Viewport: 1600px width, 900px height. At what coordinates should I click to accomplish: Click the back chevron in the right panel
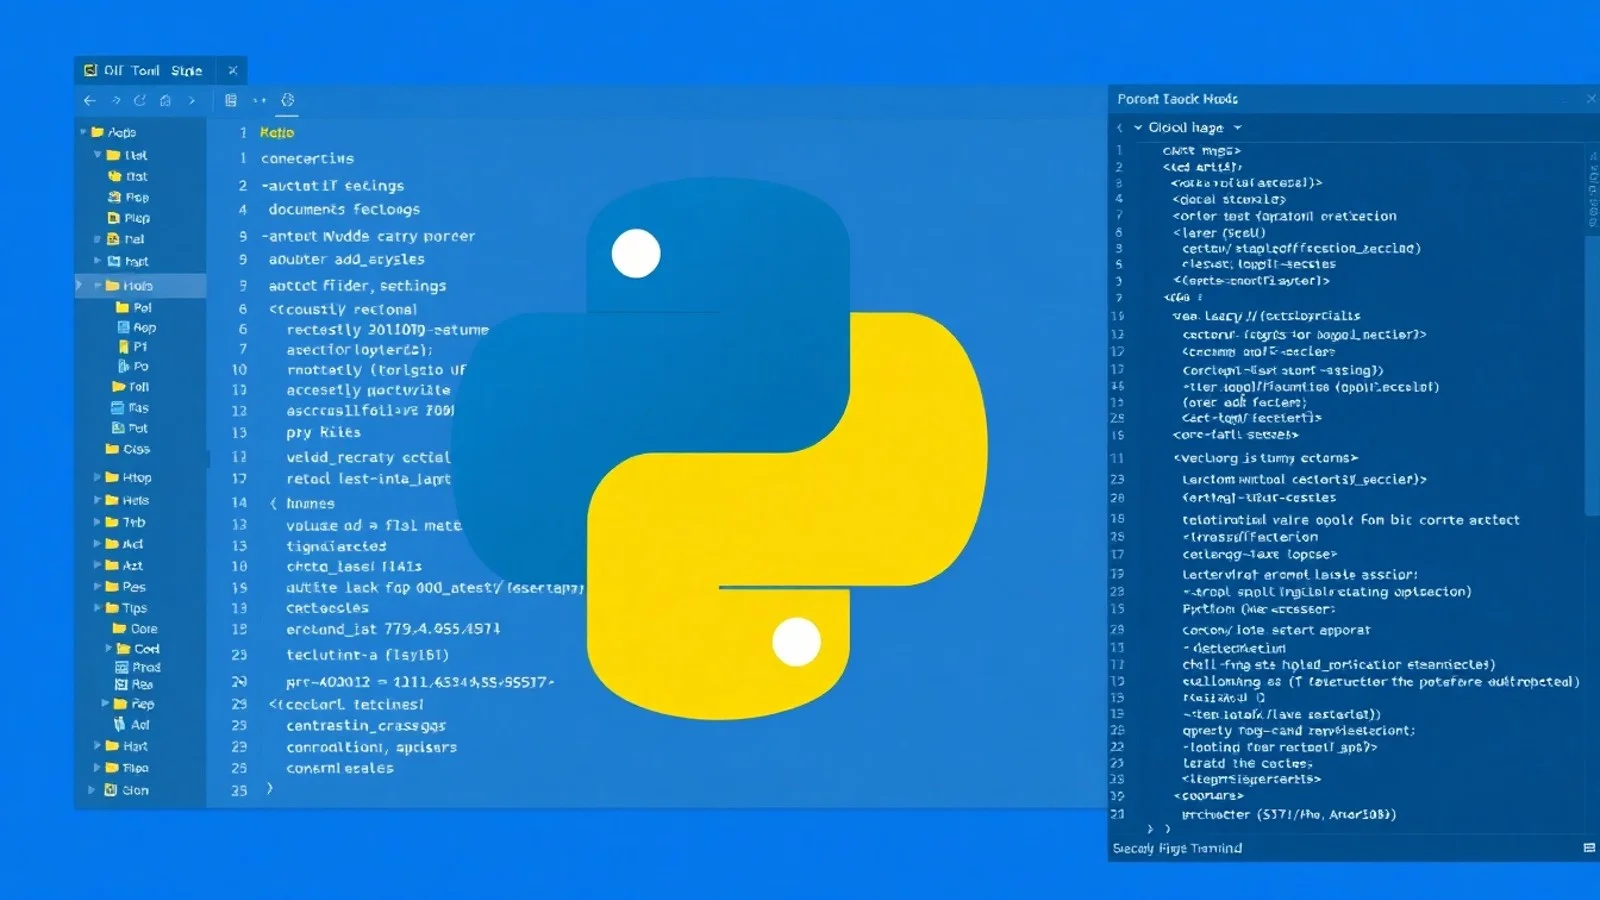[x=1120, y=128]
